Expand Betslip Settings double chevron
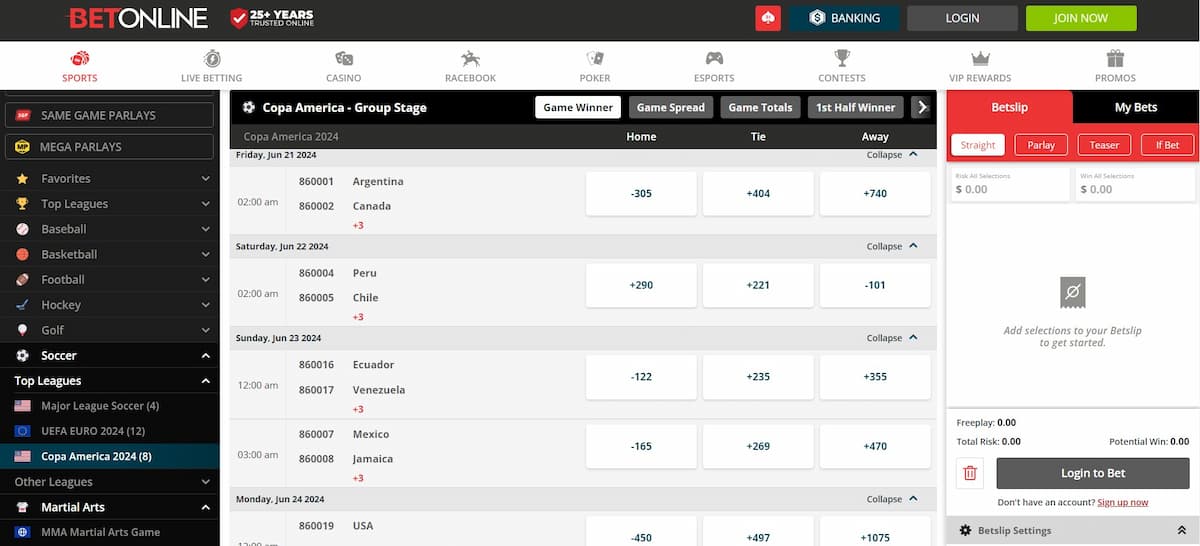 click(1182, 531)
